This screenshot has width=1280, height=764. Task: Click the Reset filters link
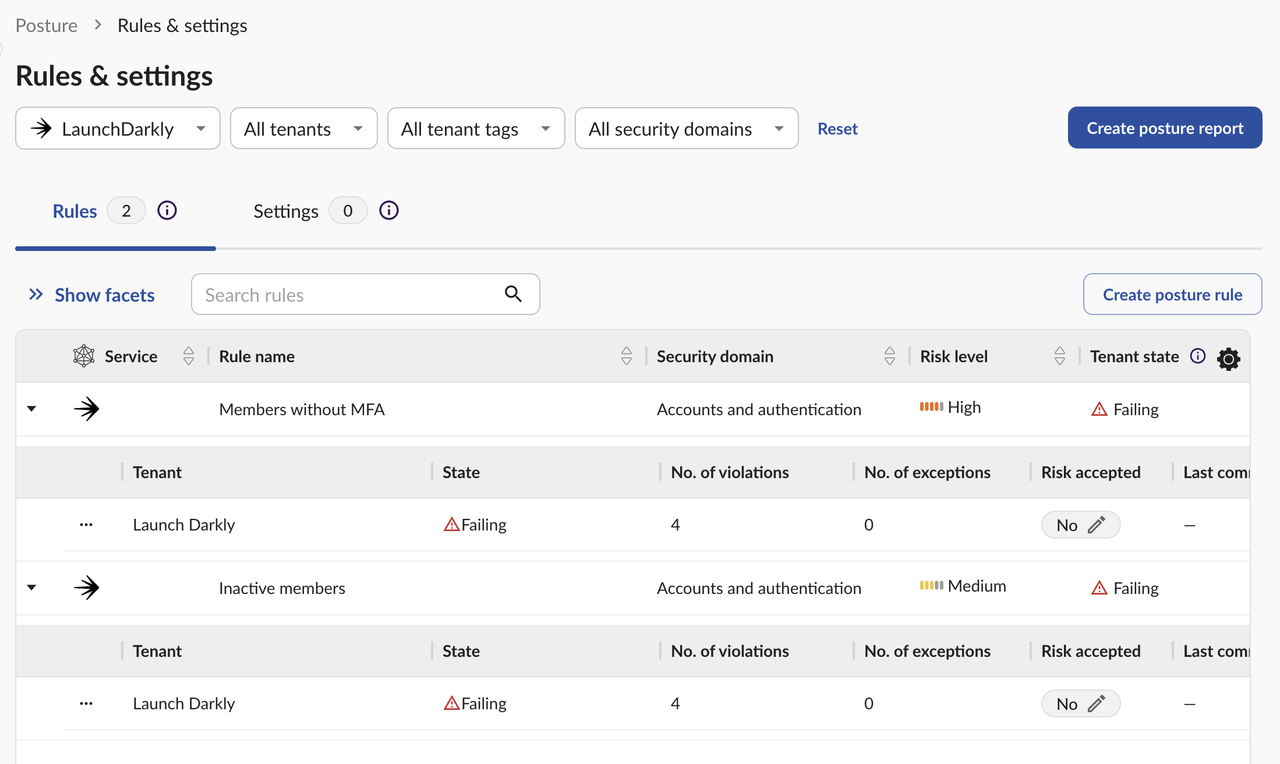[x=837, y=129]
